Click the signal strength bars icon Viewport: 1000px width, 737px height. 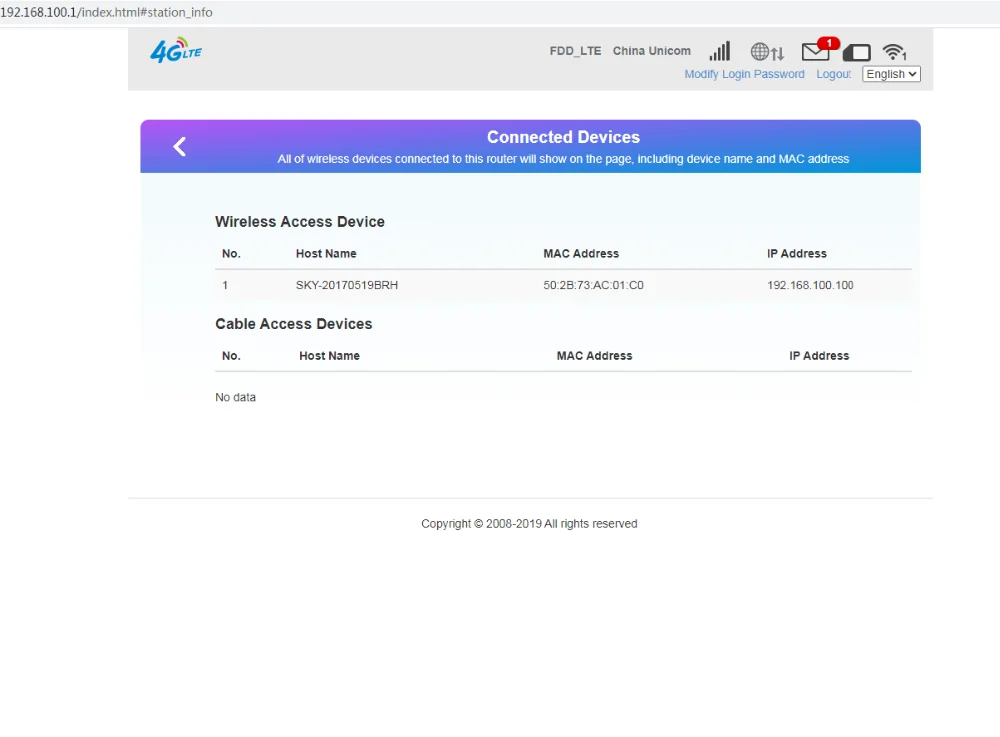(719, 51)
